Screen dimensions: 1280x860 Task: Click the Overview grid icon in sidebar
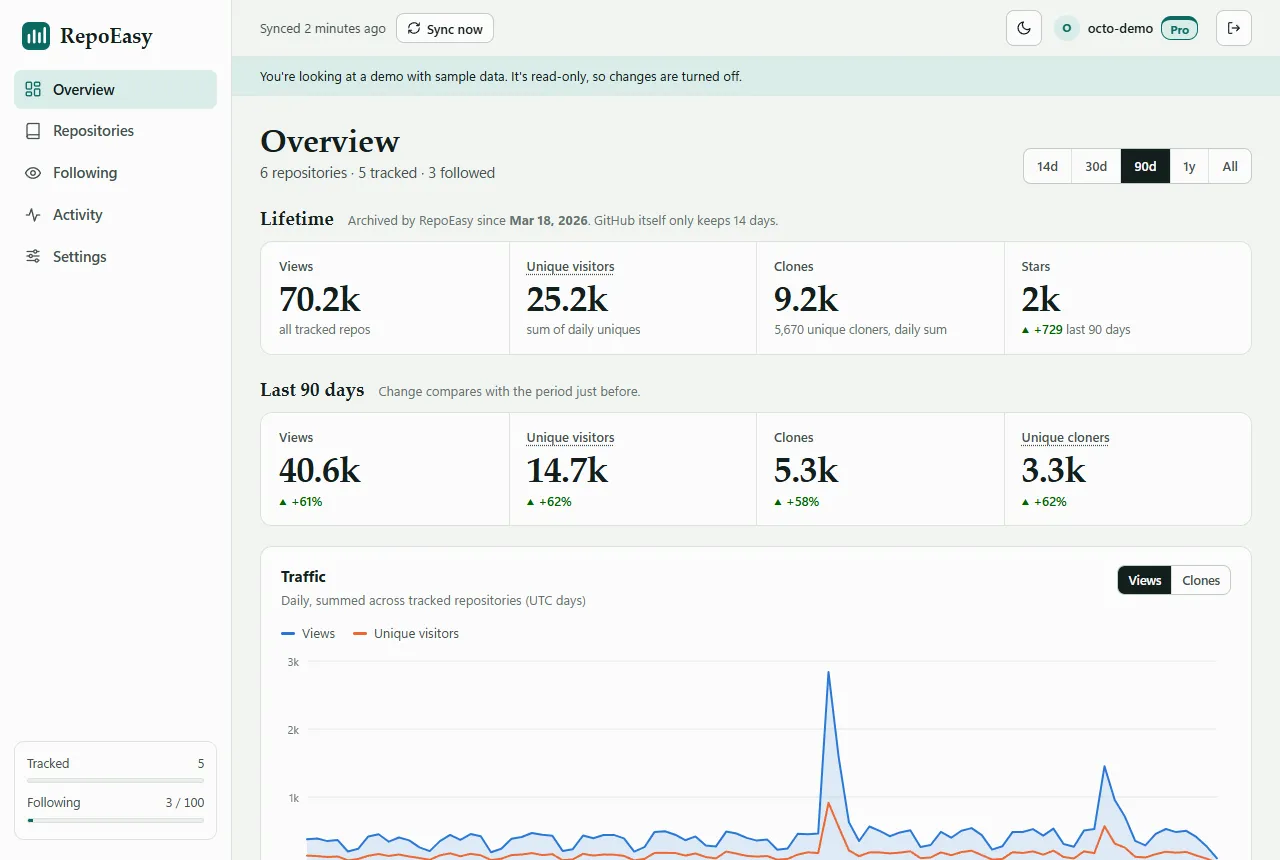(x=33, y=89)
